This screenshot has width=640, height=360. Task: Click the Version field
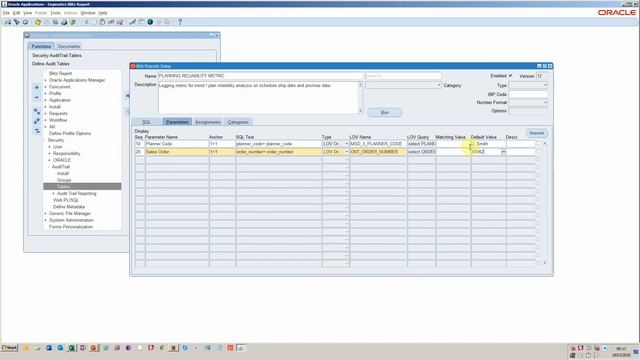coord(542,76)
